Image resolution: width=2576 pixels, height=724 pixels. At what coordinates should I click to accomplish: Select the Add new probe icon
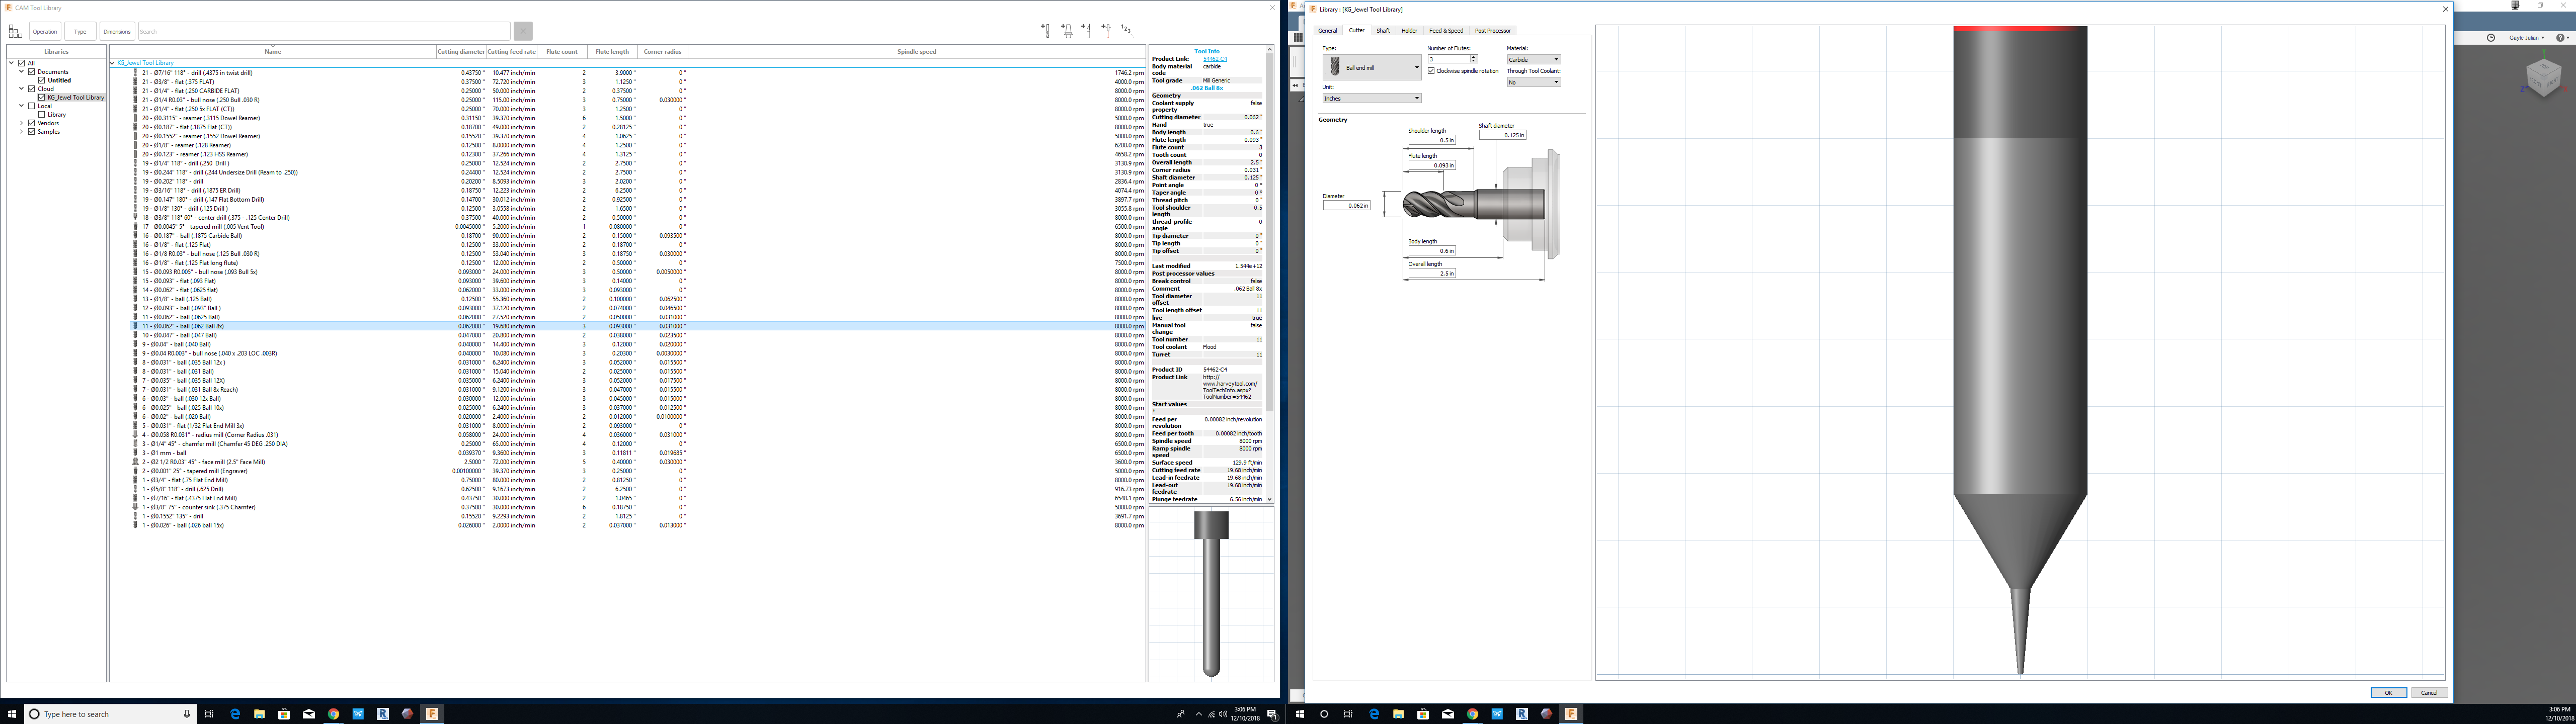(1106, 31)
